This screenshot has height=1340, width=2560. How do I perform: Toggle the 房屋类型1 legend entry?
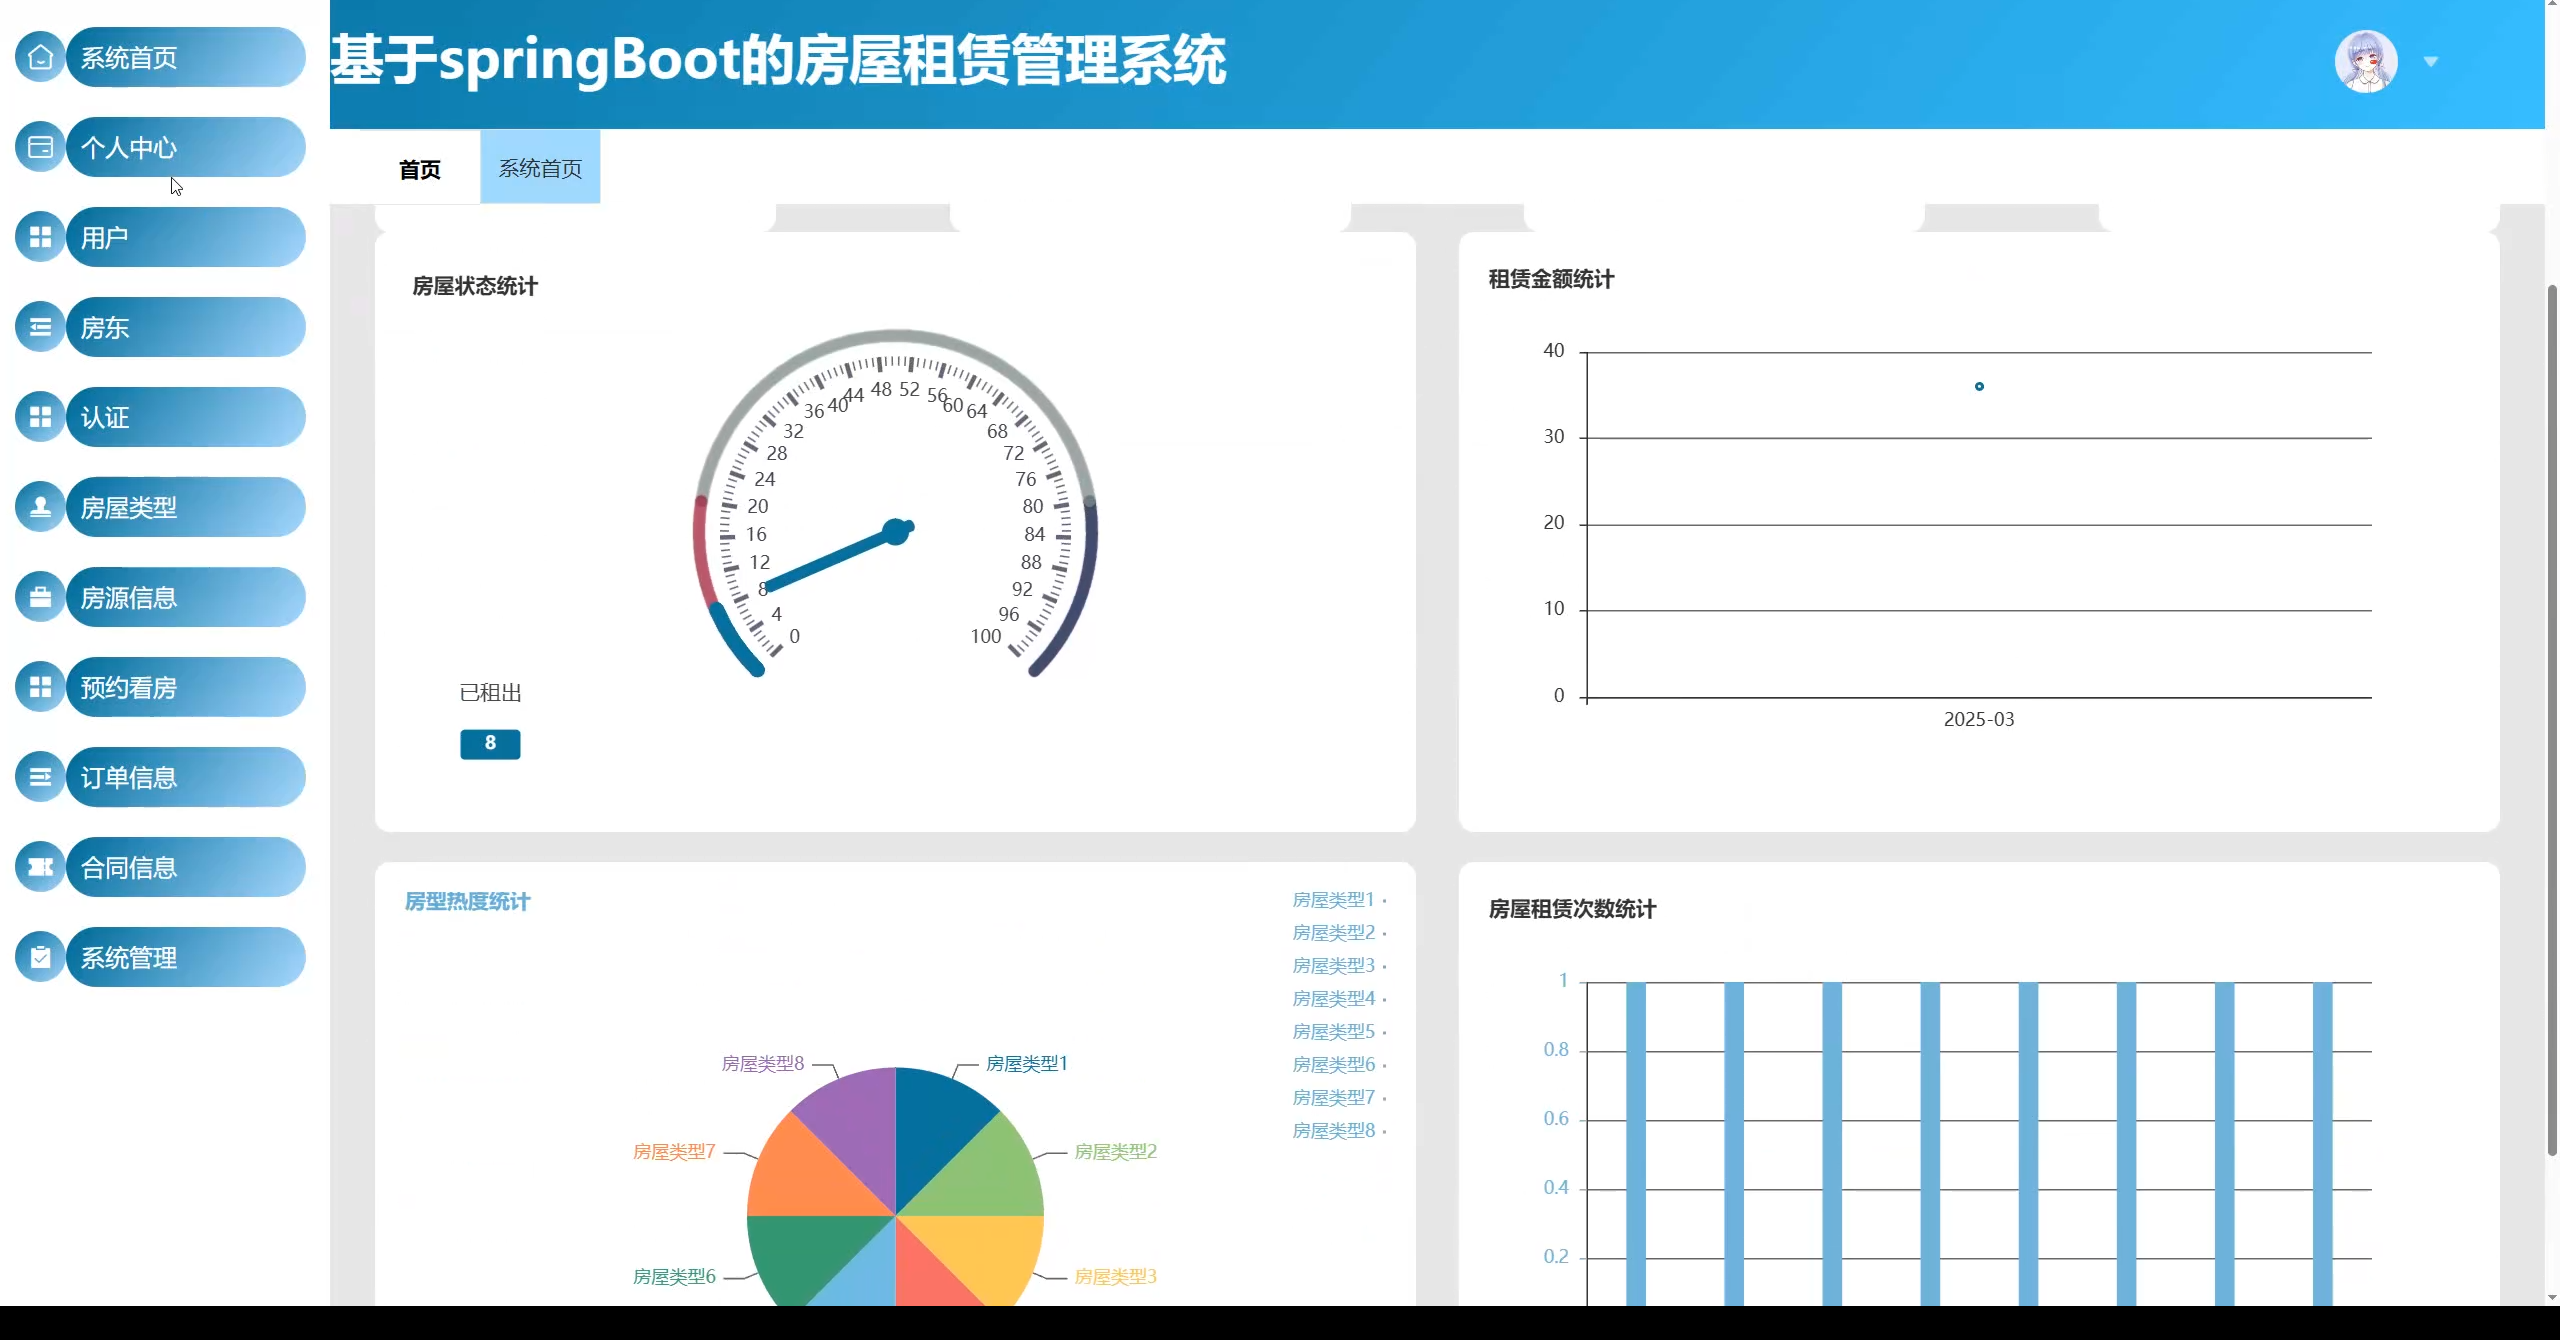pos(1333,899)
